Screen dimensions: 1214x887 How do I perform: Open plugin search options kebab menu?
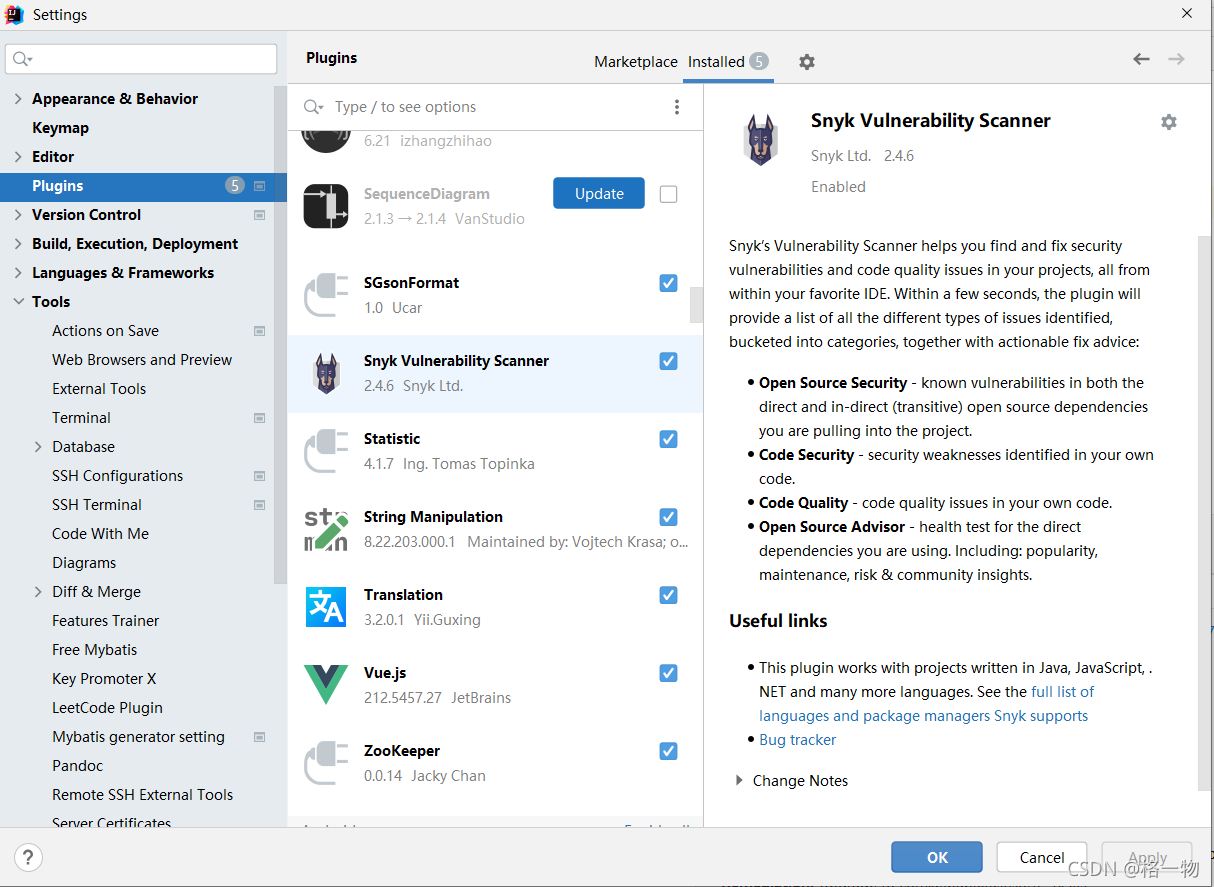[677, 107]
